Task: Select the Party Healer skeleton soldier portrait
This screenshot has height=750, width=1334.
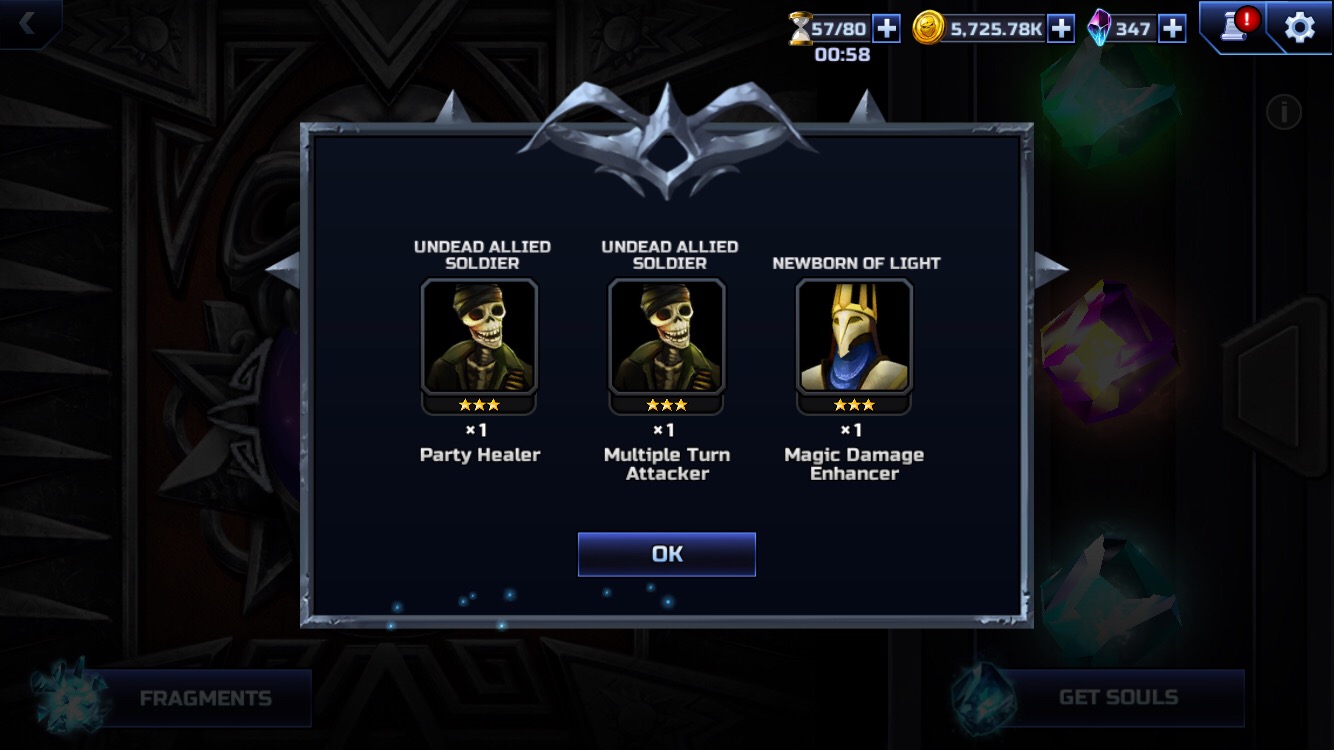Action: click(x=480, y=337)
